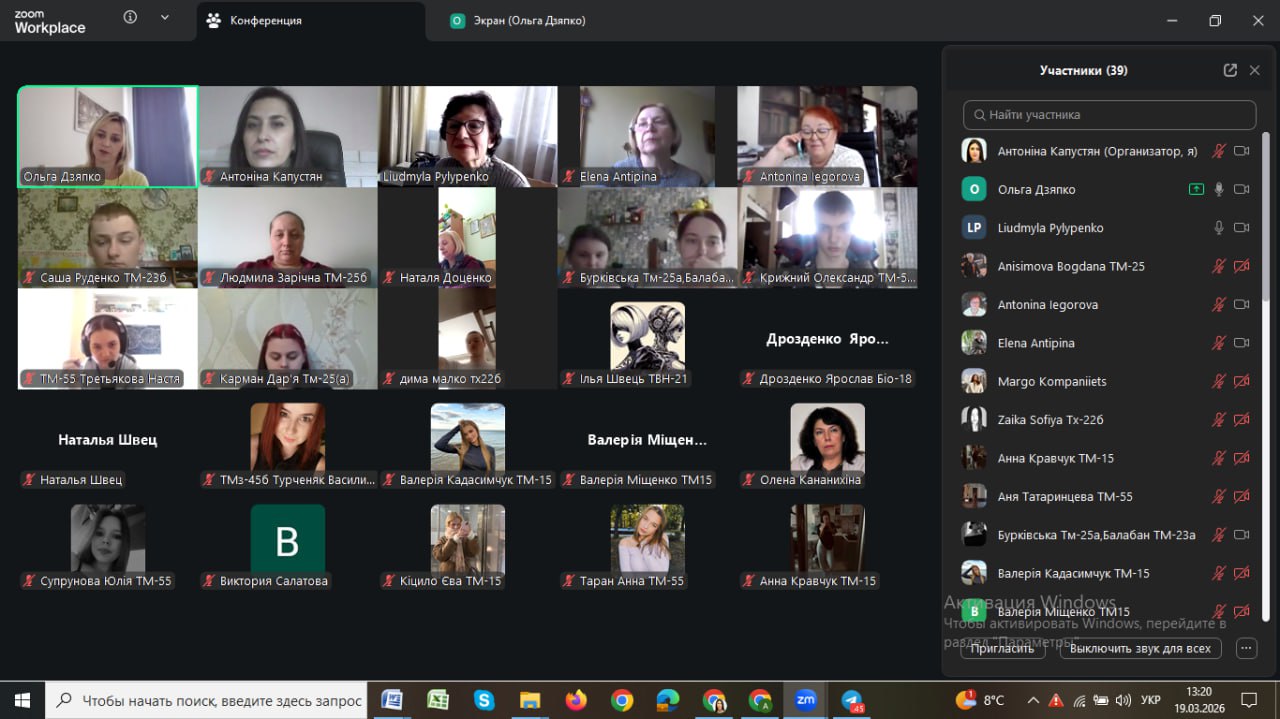The height and width of the screenshot is (719, 1280).
Task: Open the more options button in participants panel
Action: [1246, 648]
